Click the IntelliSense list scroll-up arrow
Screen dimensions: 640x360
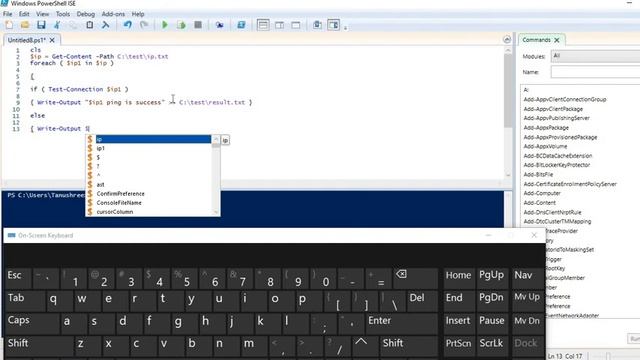pyautogui.click(x=216, y=140)
